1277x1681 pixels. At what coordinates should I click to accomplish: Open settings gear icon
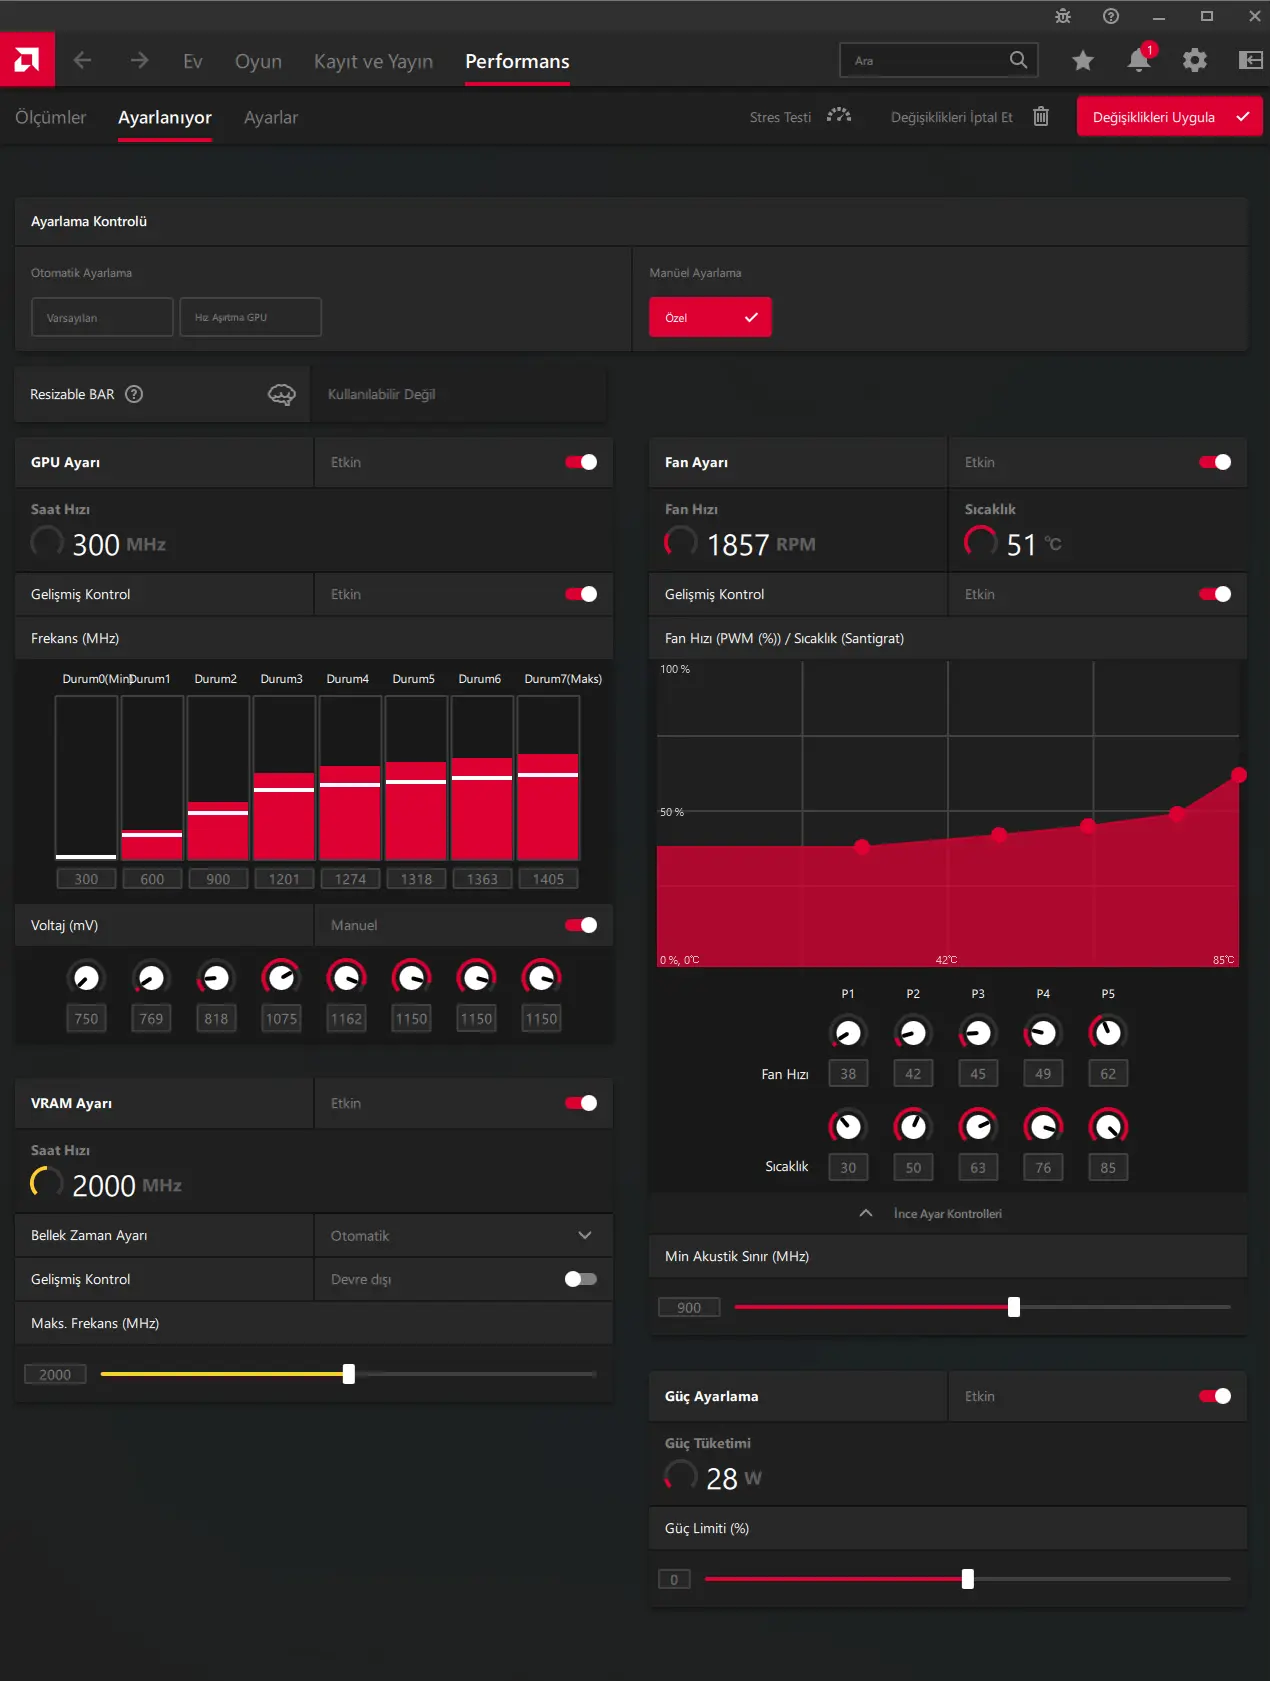tap(1195, 61)
